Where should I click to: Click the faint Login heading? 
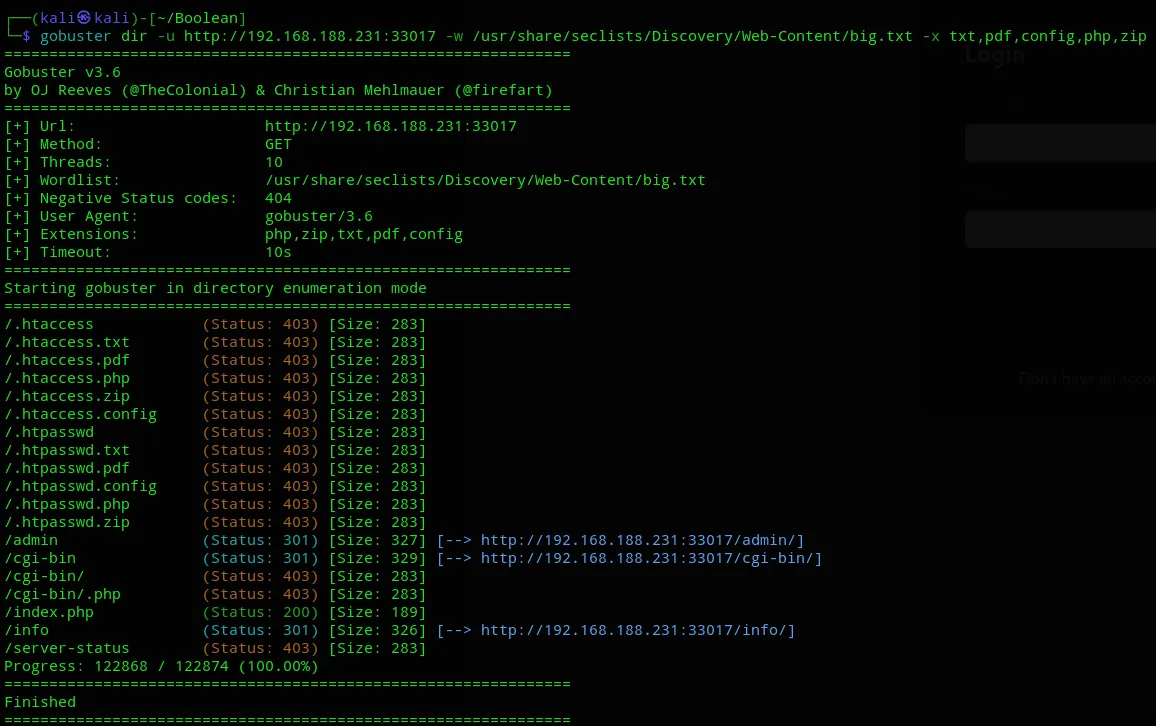[994, 56]
